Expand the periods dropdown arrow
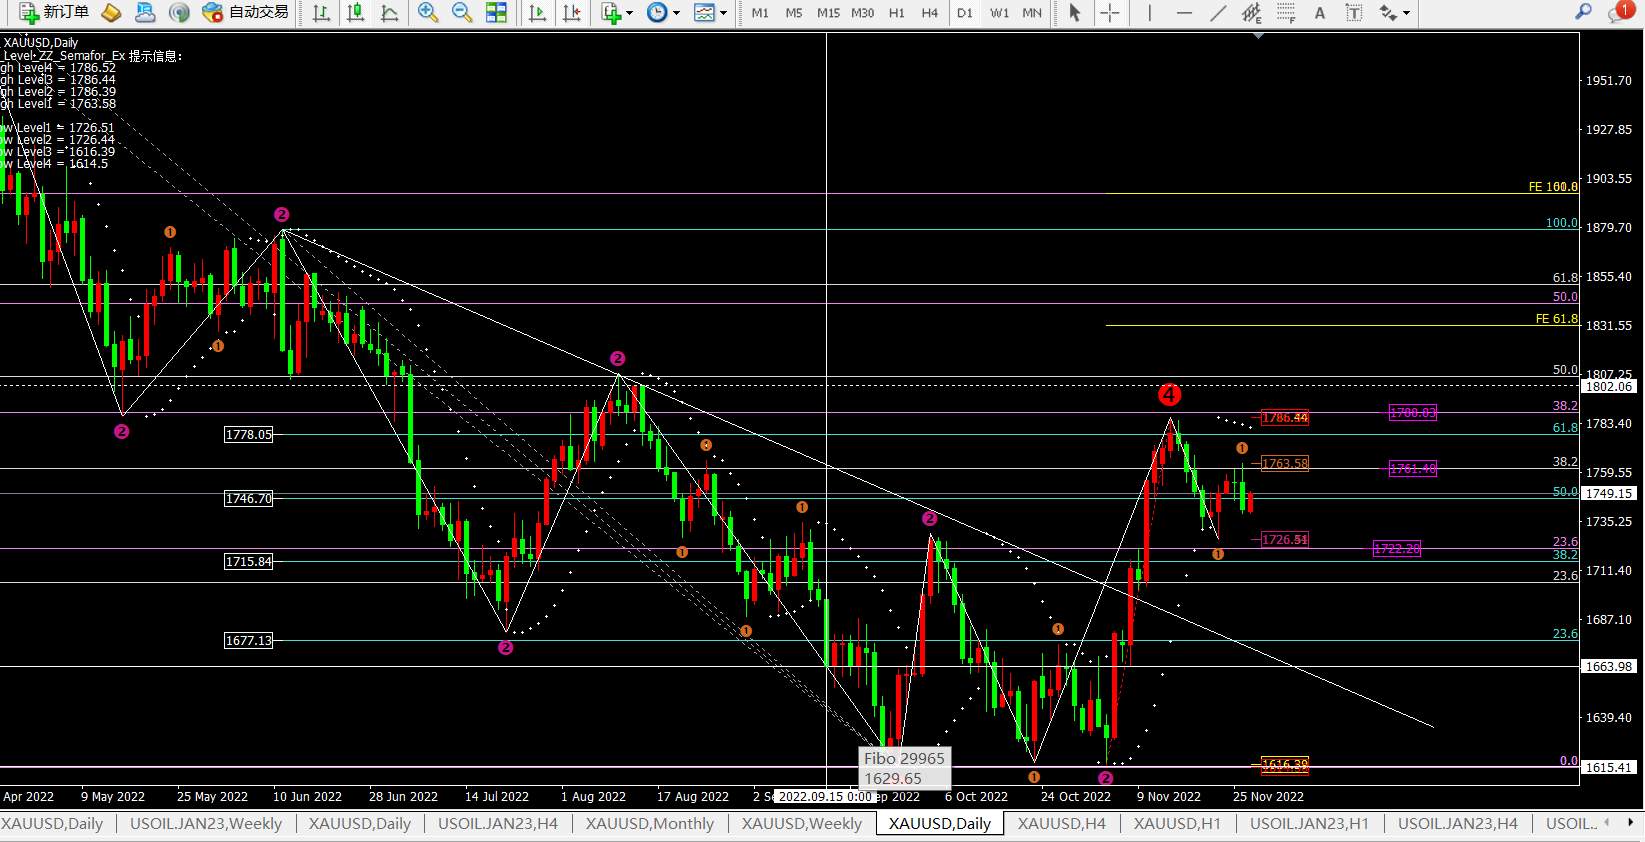Image resolution: width=1645 pixels, height=842 pixels. 677,13
